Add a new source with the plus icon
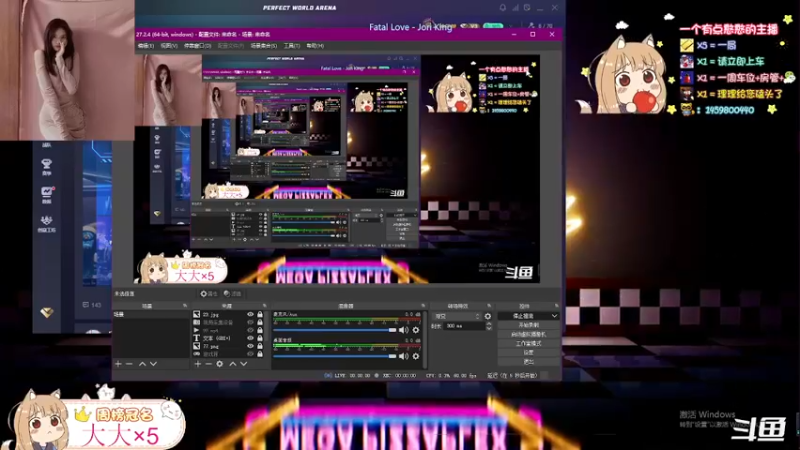The height and width of the screenshot is (450, 800). click(197, 364)
